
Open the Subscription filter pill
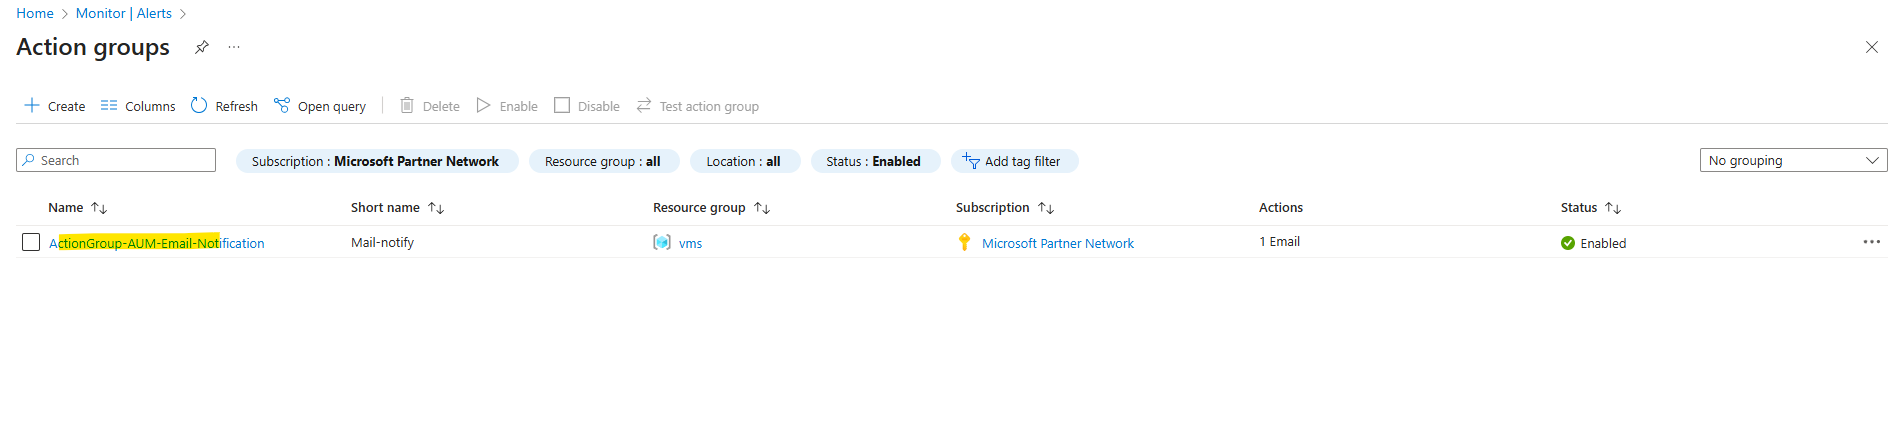pos(377,161)
